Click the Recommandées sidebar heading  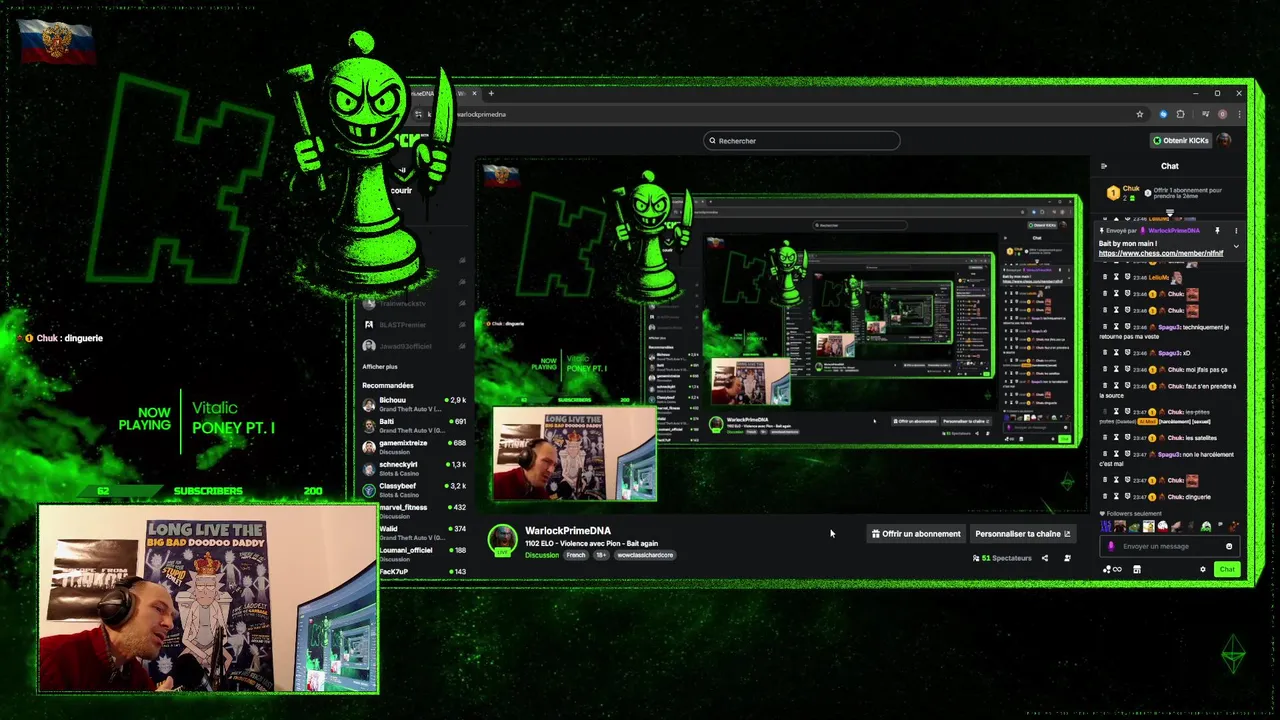click(388, 385)
